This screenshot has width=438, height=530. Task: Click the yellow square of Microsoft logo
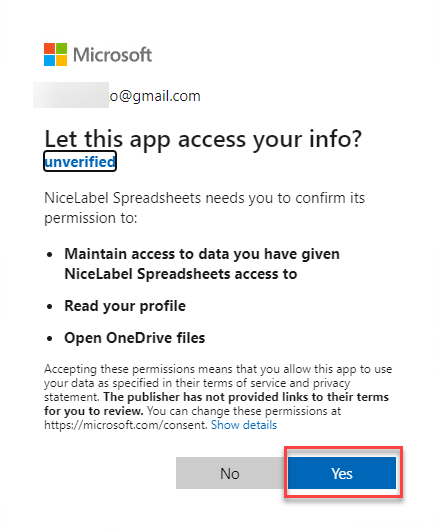(x=61, y=60)
